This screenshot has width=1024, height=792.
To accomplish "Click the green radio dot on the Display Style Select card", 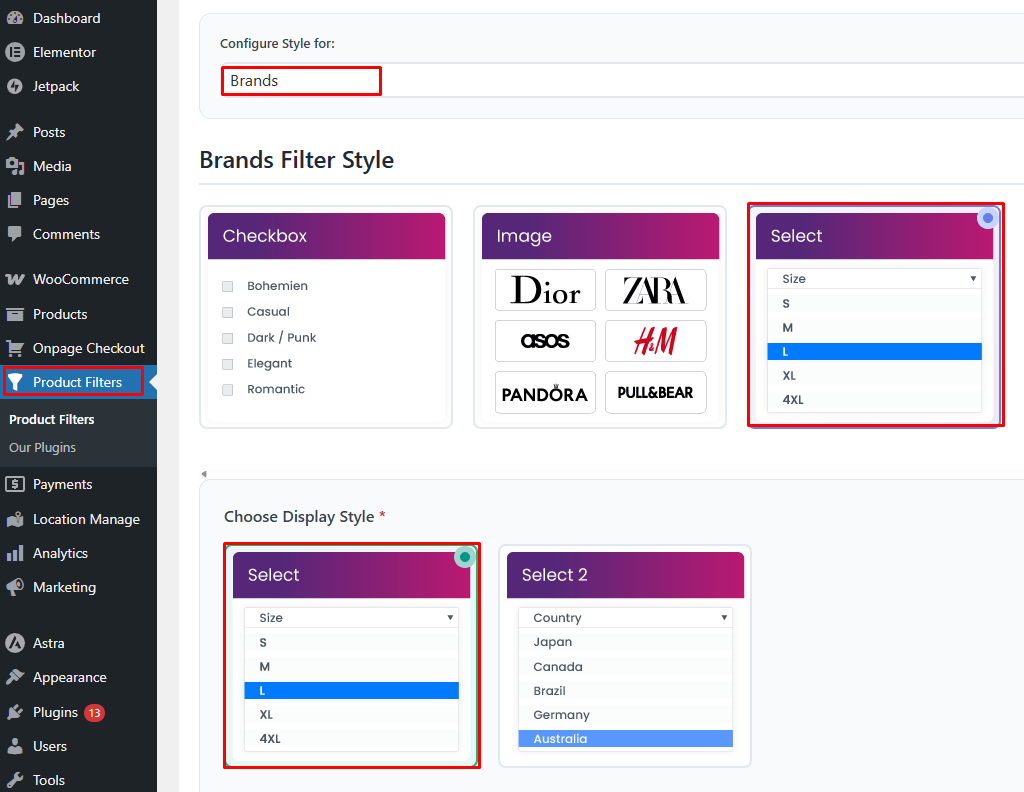I will pyautogui.click(x=464, y=557).
